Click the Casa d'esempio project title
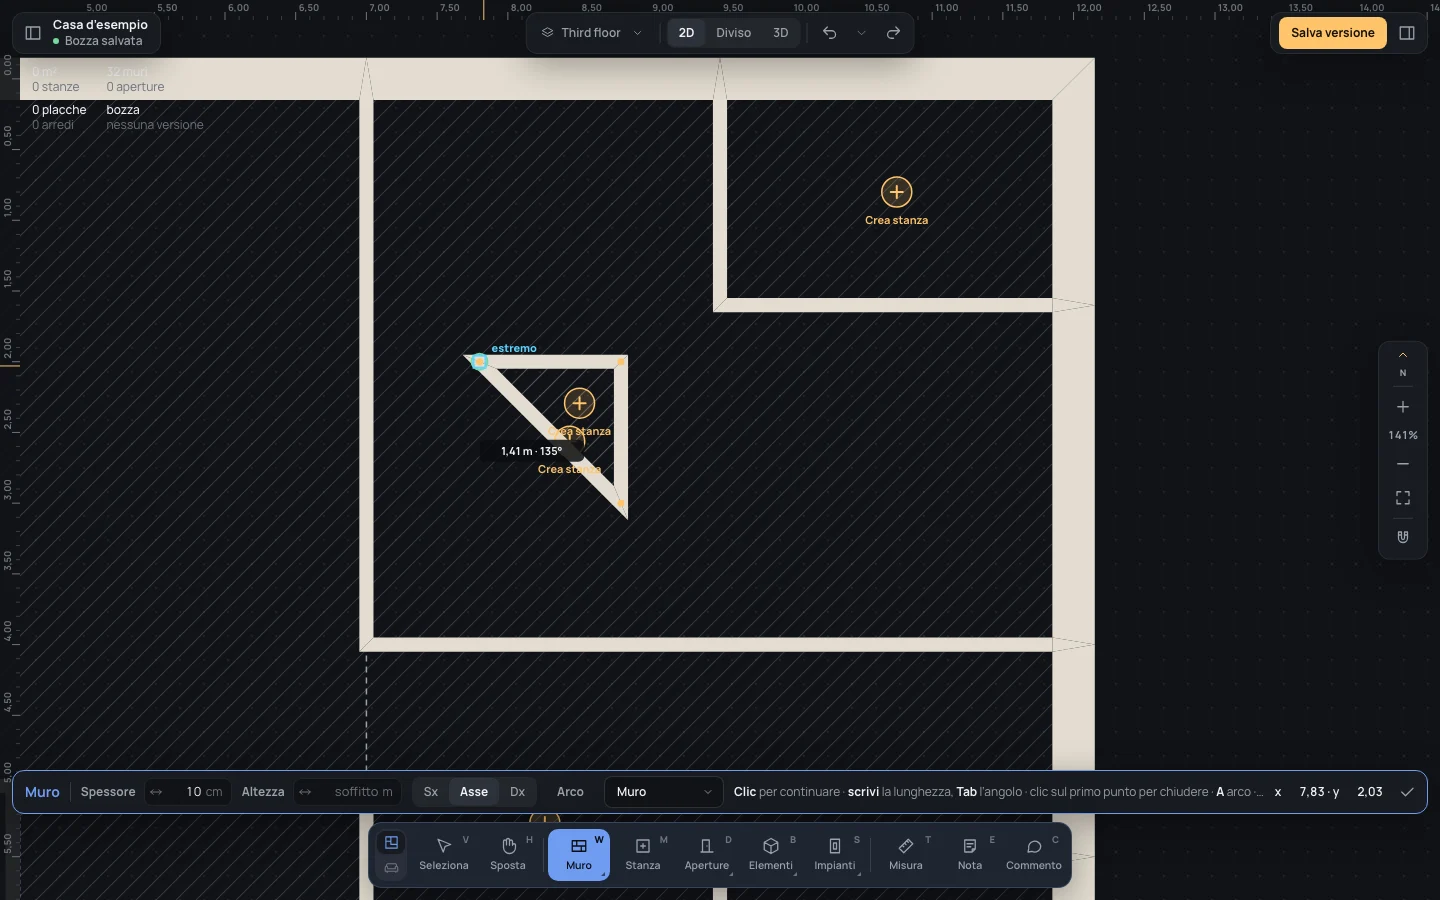 (x=100, y=25)
